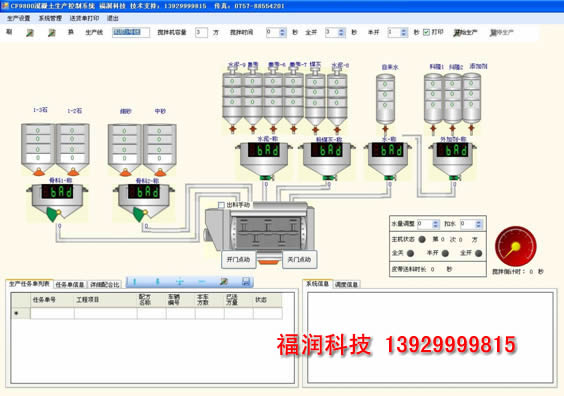
Task: Click the edit pencil icon above task table
Action: (x=224, y=282)
